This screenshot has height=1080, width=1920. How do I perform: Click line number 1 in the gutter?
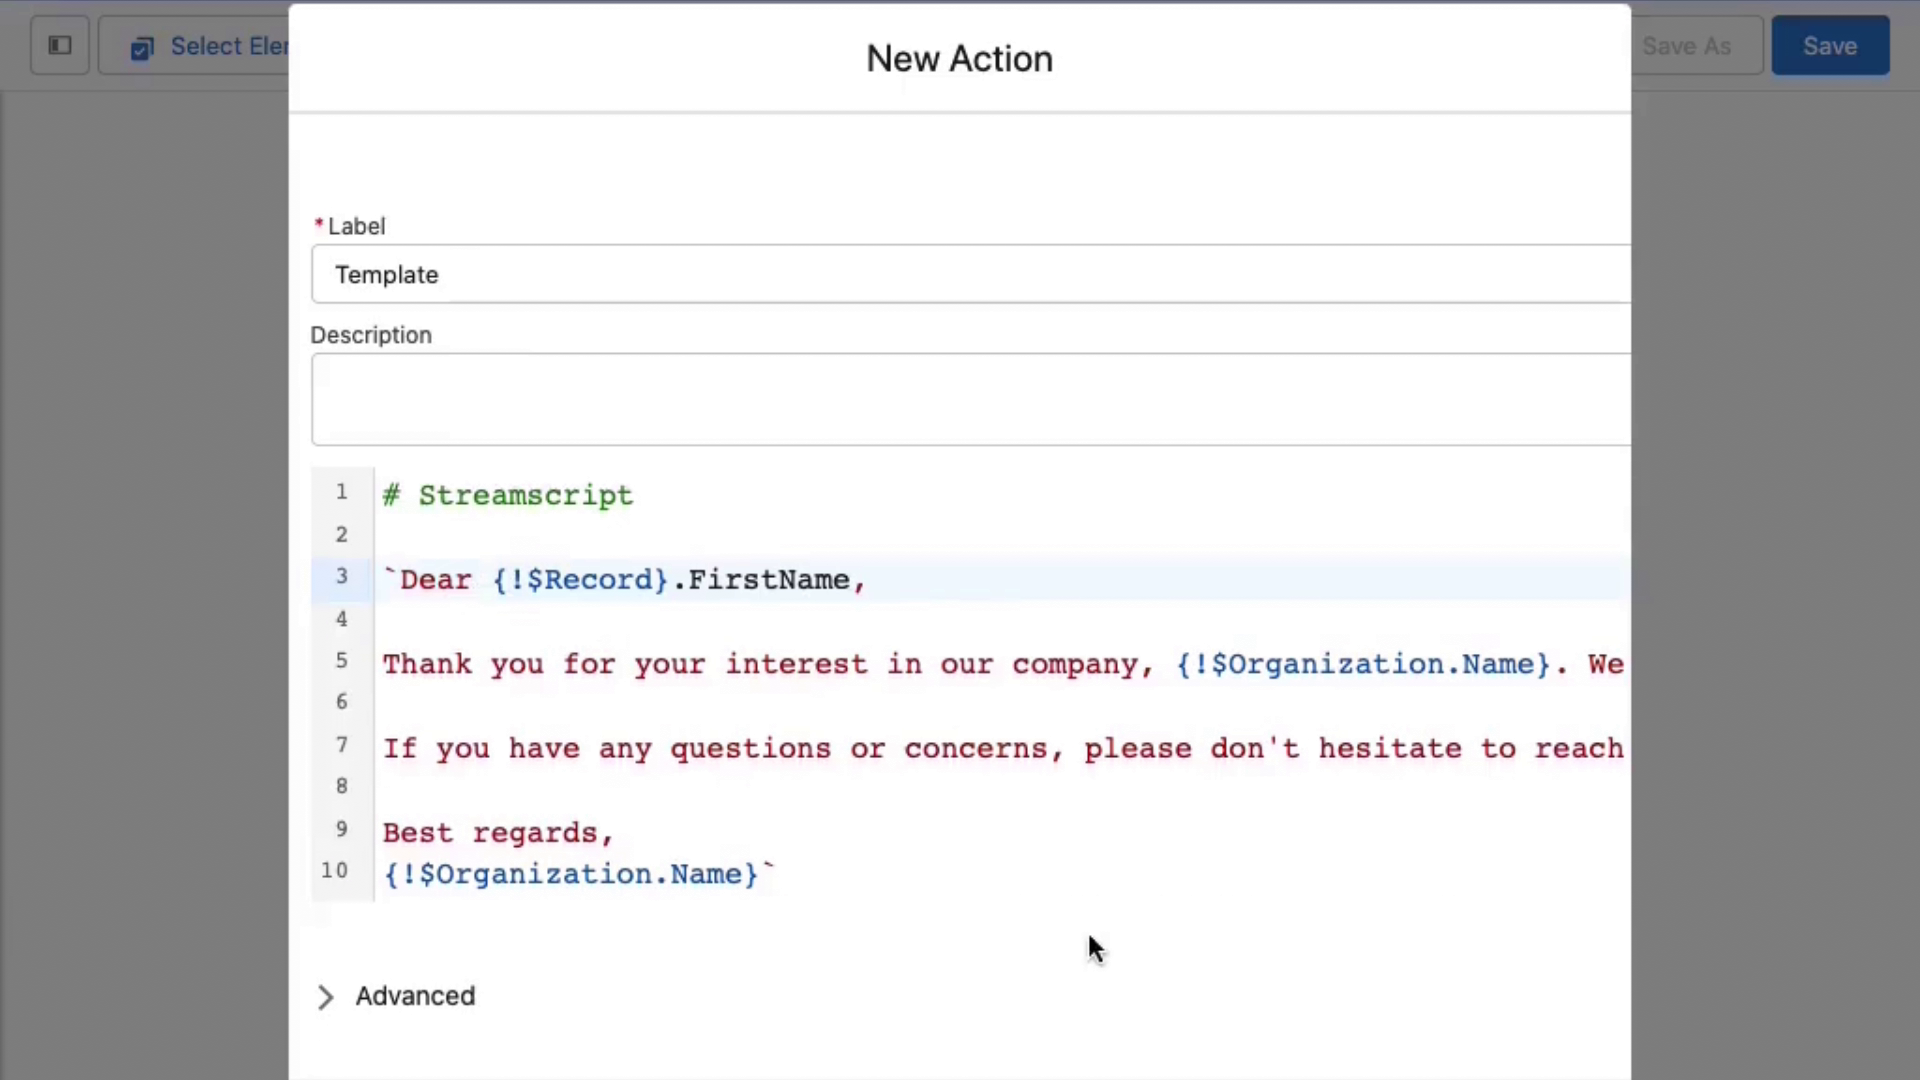[x=342, y=492]
